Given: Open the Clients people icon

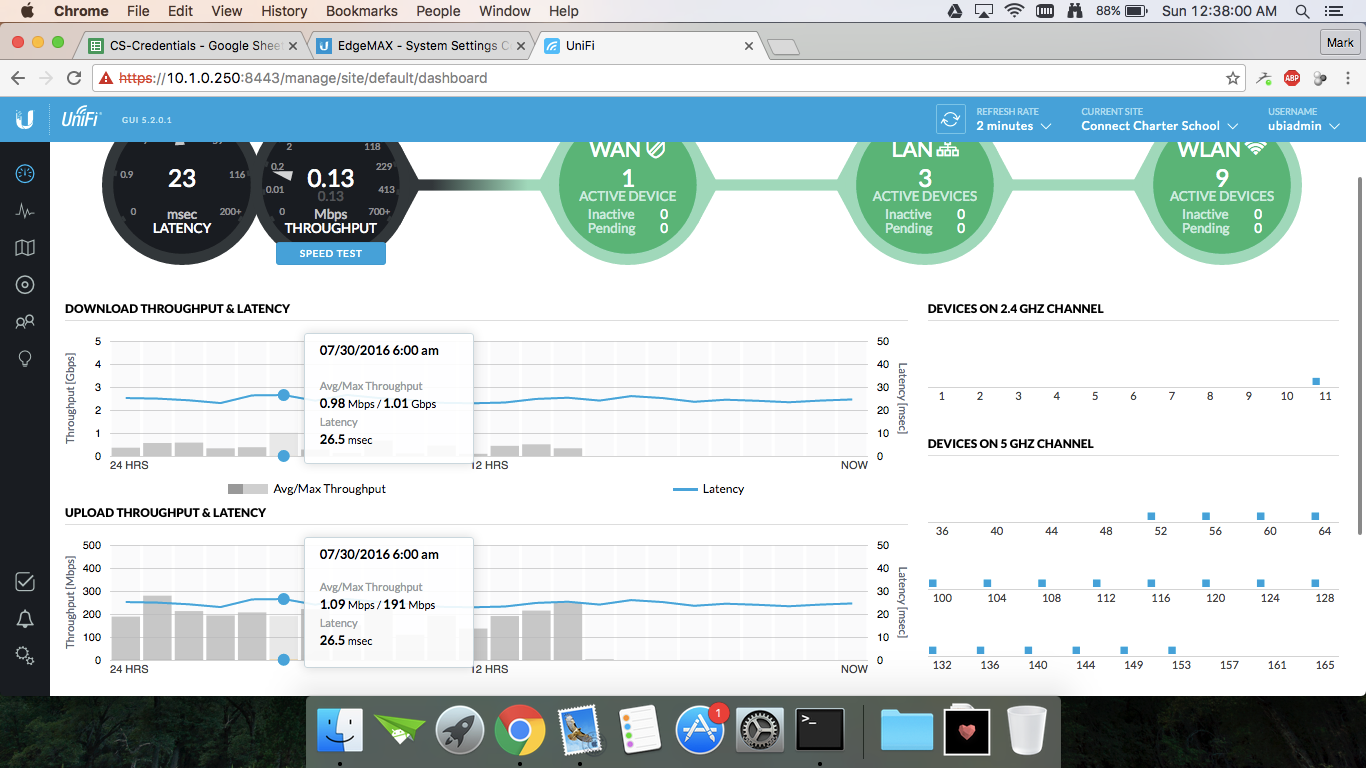Looking at the screenshot, I should [x=25, y=322].
